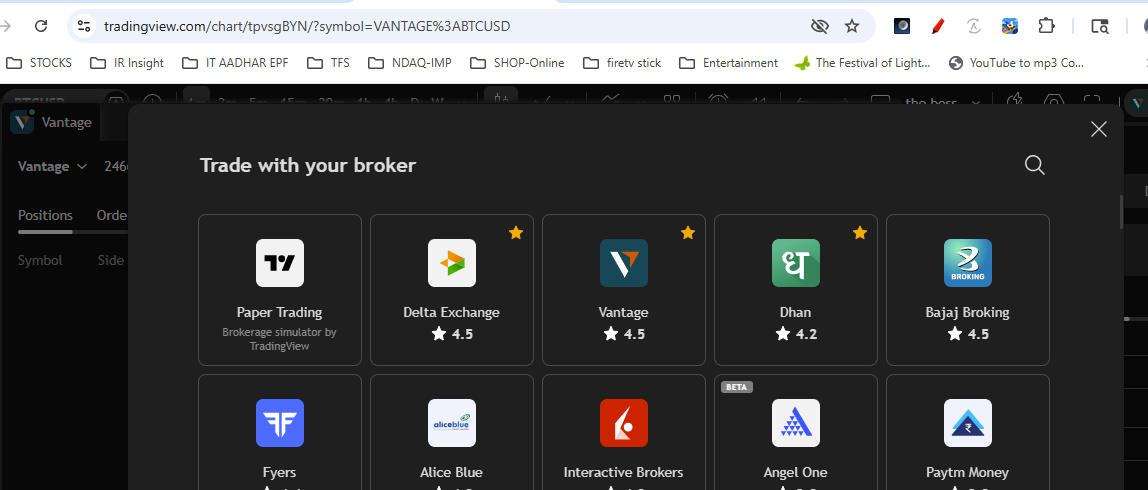Click the crossed-eye icon in address bar
The width and height of the screenshot is (1148, 490).
point(819,26)
